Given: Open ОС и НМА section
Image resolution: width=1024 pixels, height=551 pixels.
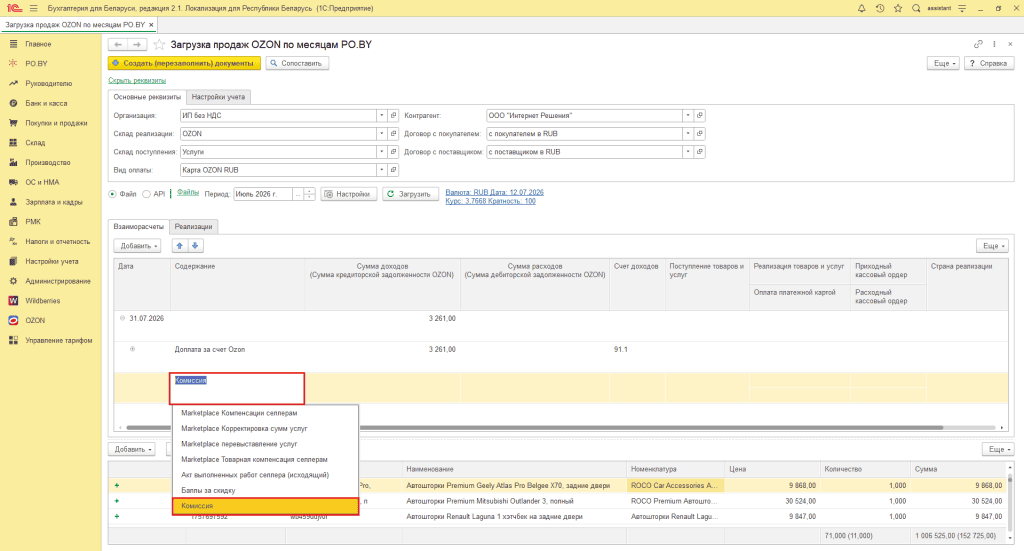Looking at the screenshot, I should [x=42, y=182].
